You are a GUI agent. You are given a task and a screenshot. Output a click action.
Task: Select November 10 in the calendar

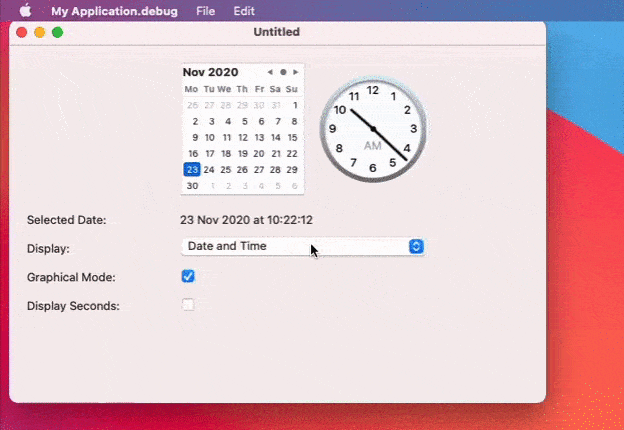point(210,138)
